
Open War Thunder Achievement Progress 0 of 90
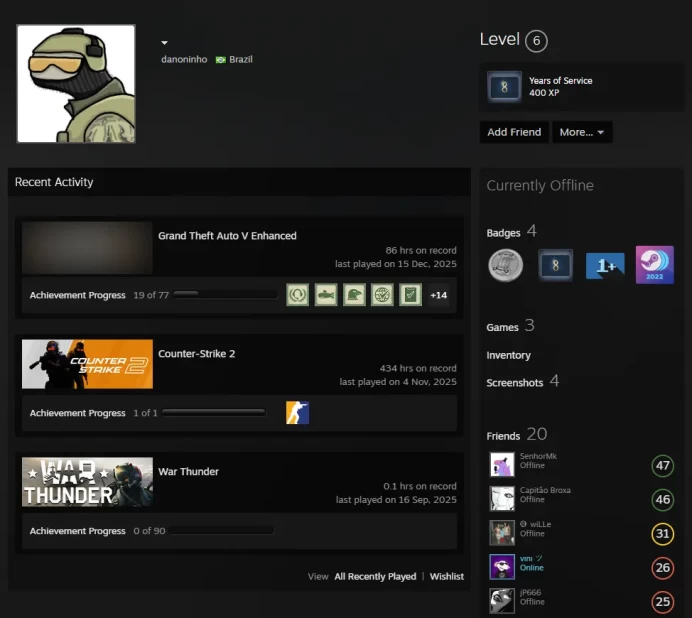click(x=98, y=531)
